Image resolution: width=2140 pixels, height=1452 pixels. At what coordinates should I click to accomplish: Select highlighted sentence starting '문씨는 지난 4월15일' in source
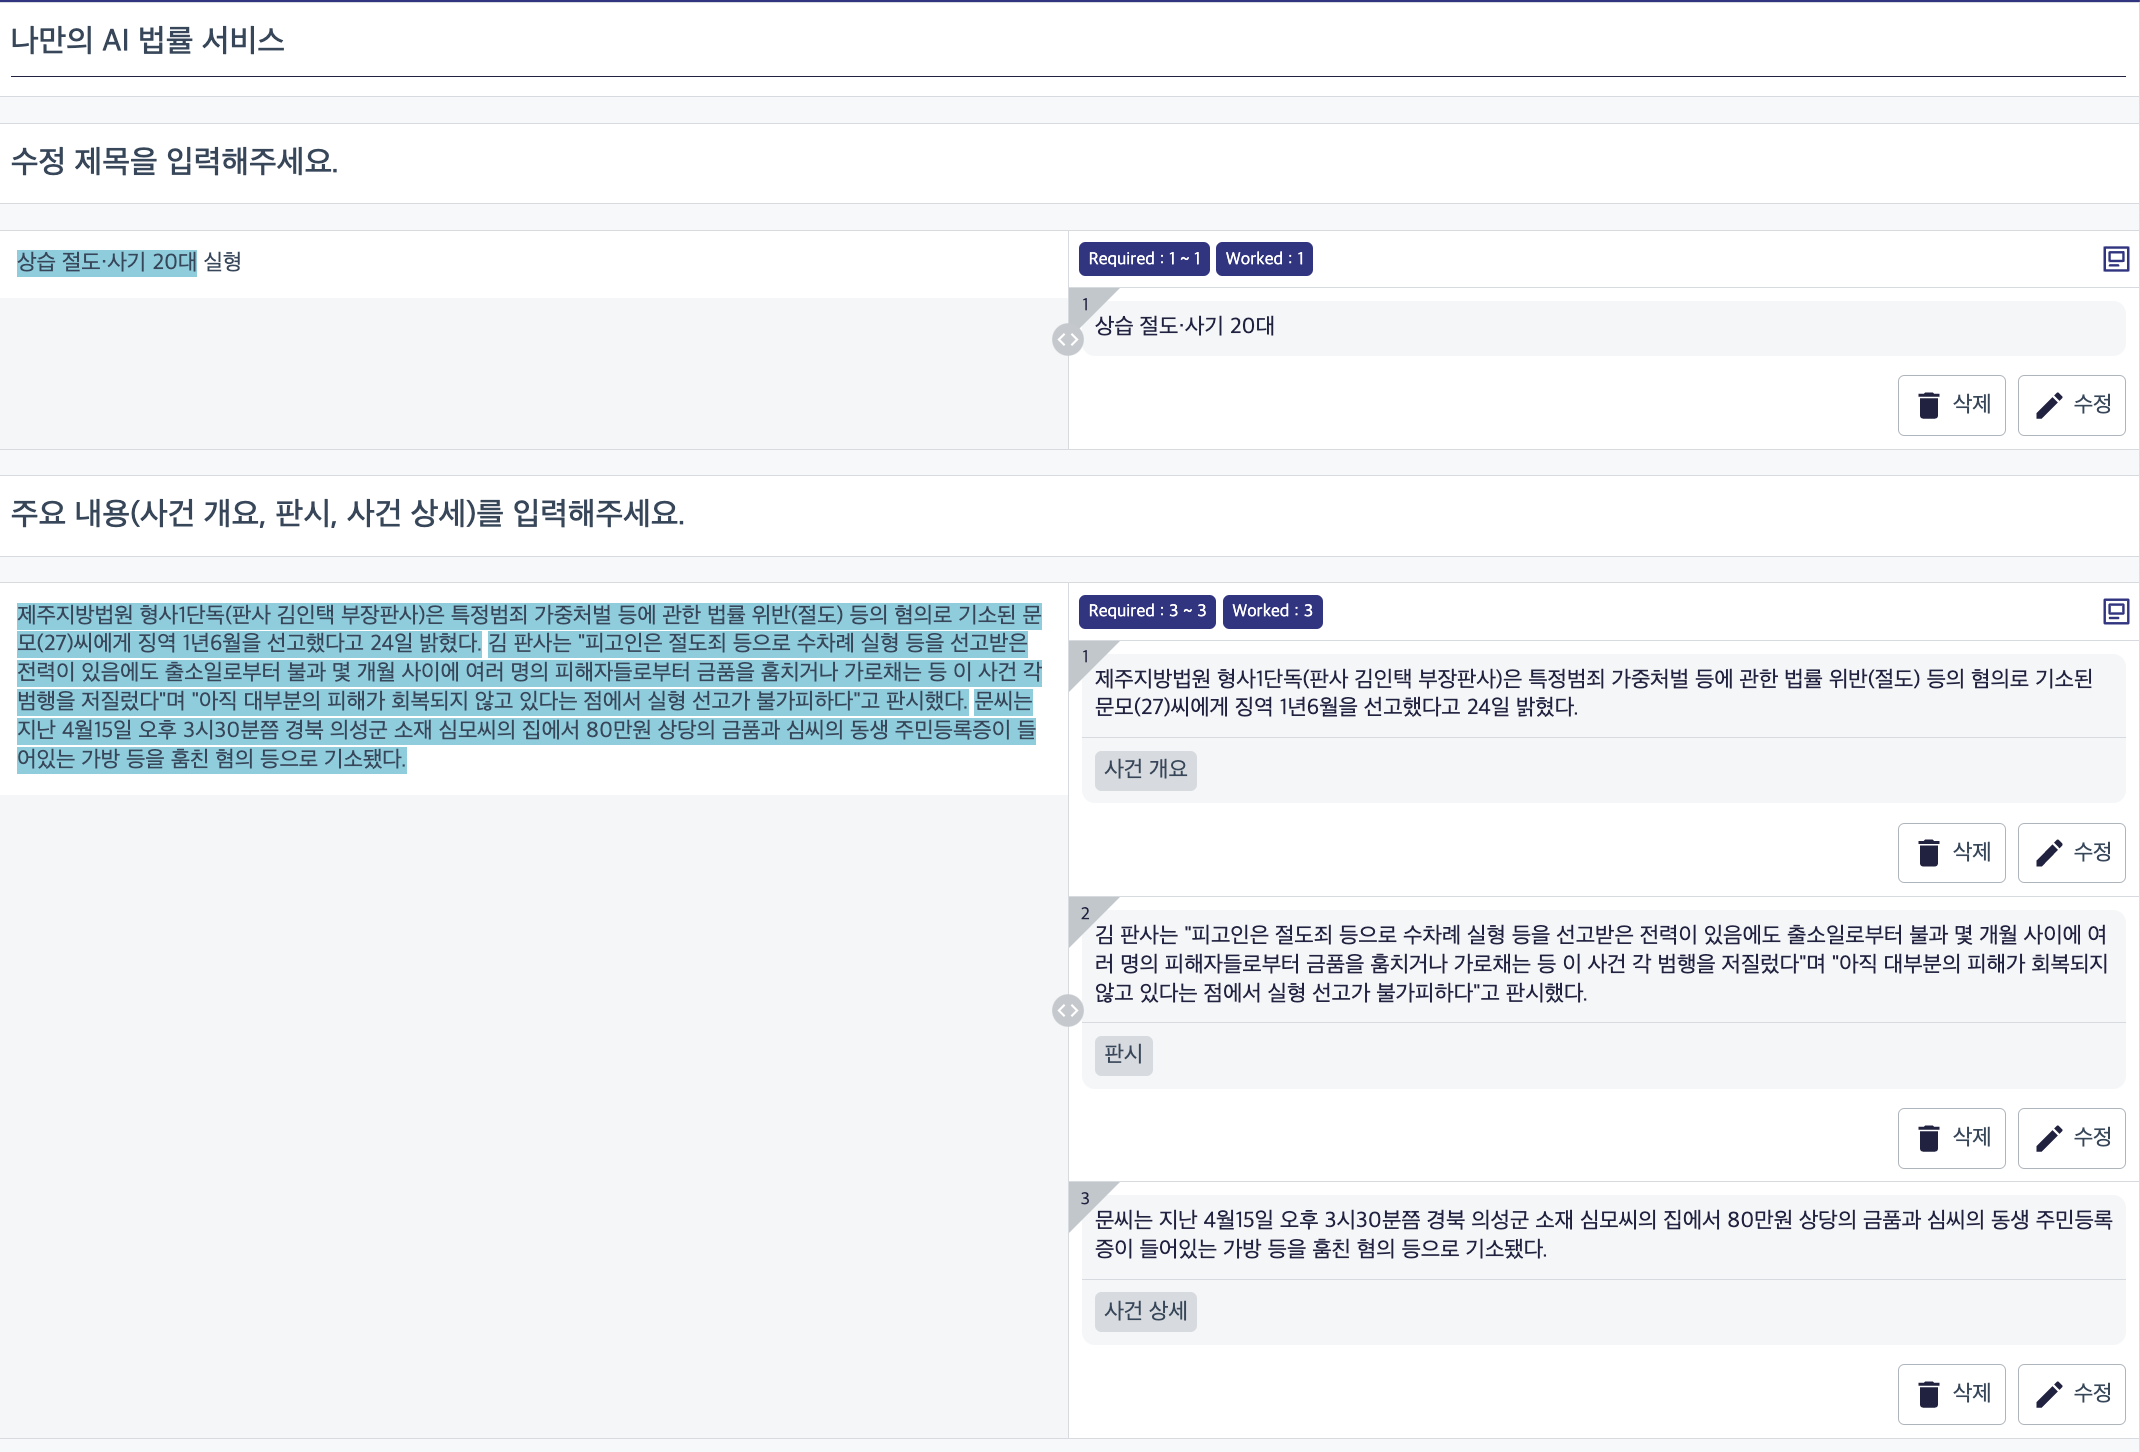click(526, 730)
